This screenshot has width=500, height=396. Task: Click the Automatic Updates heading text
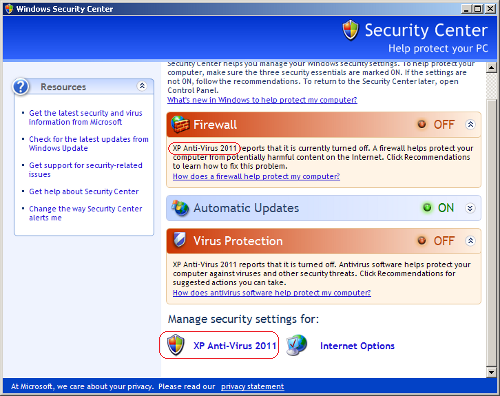(x=246, y=208)
